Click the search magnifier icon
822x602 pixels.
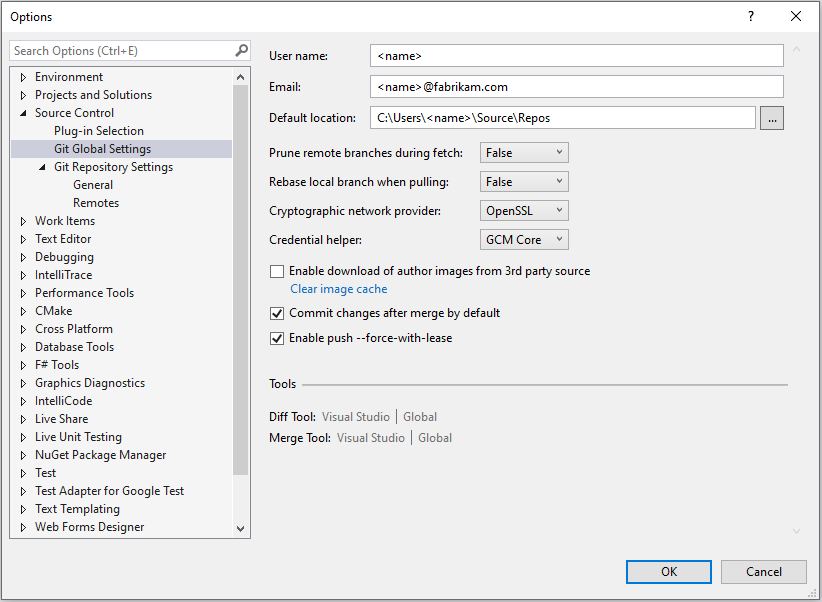pyautogui.click(x=241, y=50)
